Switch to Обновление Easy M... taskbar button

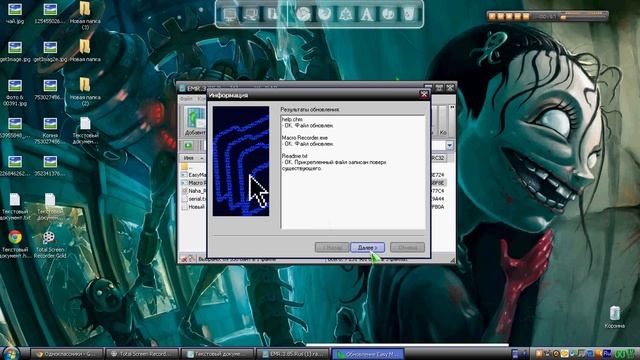[368, 354]
